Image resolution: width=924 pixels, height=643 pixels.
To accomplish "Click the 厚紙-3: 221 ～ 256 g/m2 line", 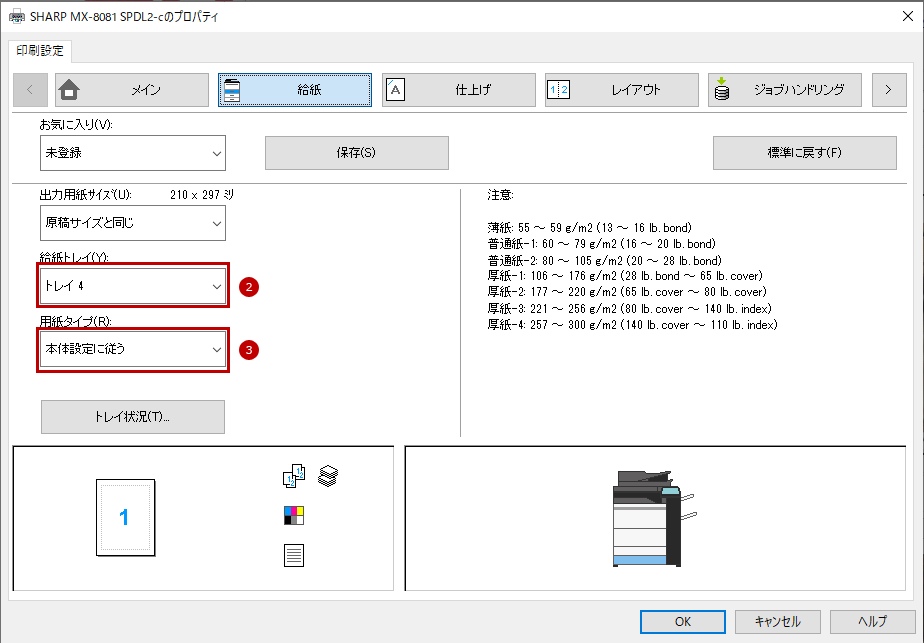I will pyautogui.click(x=629, y=308).
